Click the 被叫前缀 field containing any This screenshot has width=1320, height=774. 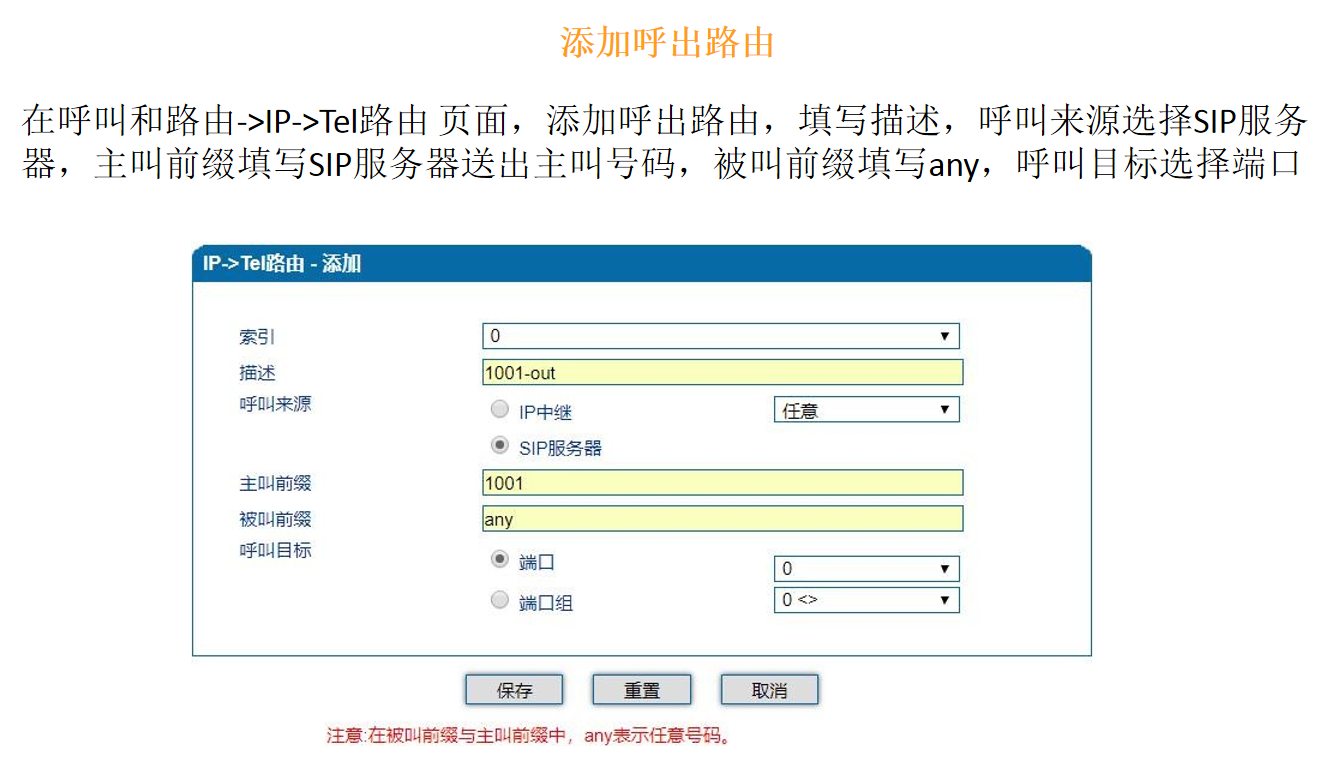tap(722, 519)
